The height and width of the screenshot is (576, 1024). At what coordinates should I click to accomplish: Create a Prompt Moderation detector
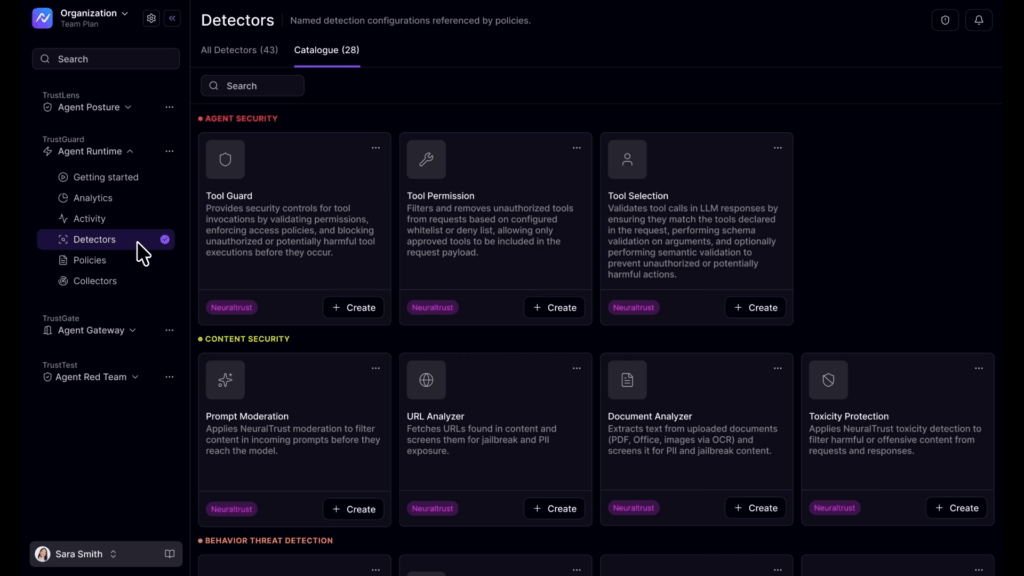coord(353,509)
